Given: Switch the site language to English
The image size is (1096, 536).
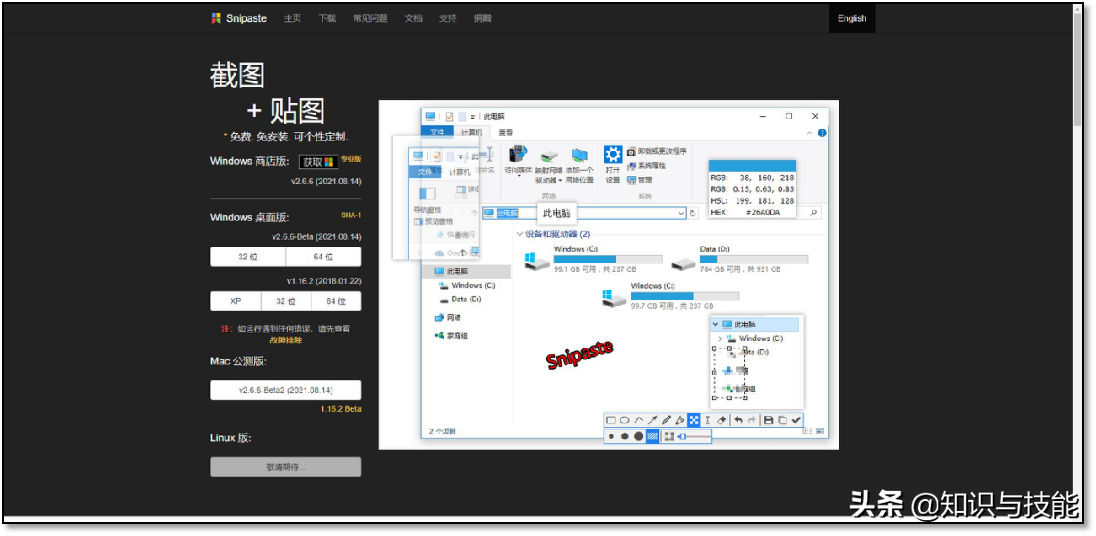Looking at the screenshot, I should (x=851, y=19).
